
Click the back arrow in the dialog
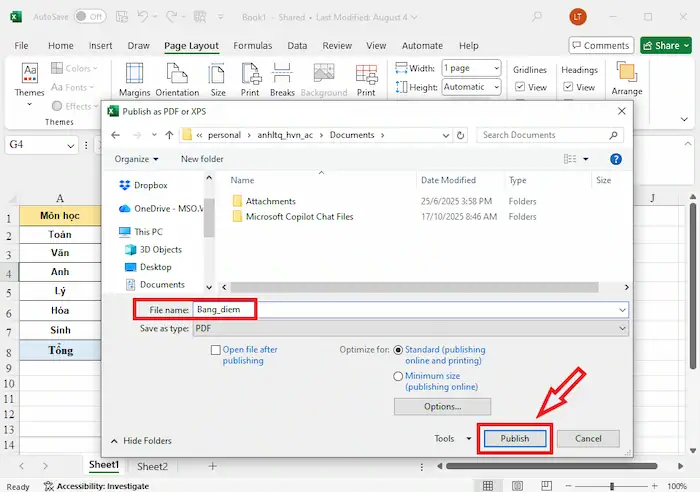pos(116,135)
